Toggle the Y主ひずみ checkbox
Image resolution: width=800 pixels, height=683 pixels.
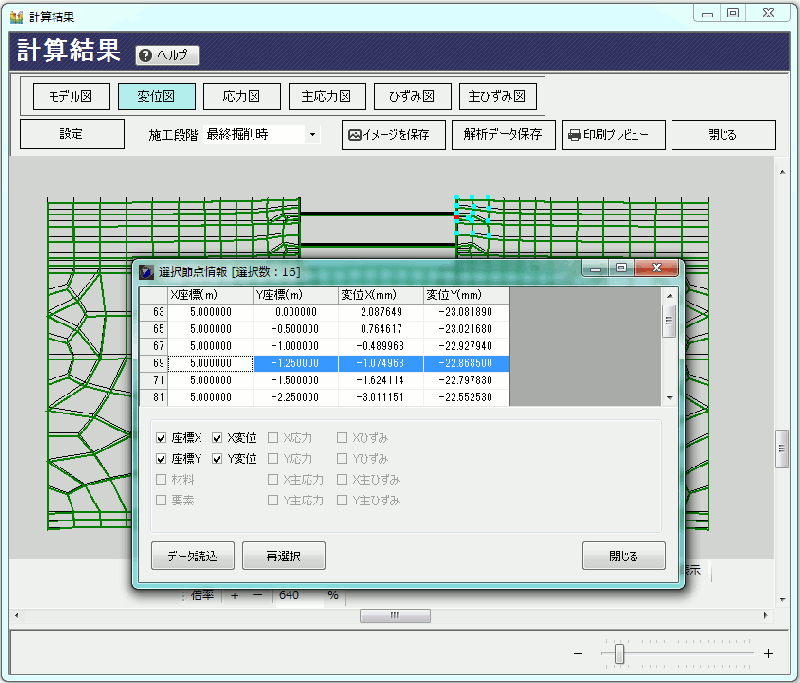click(342, 500)
